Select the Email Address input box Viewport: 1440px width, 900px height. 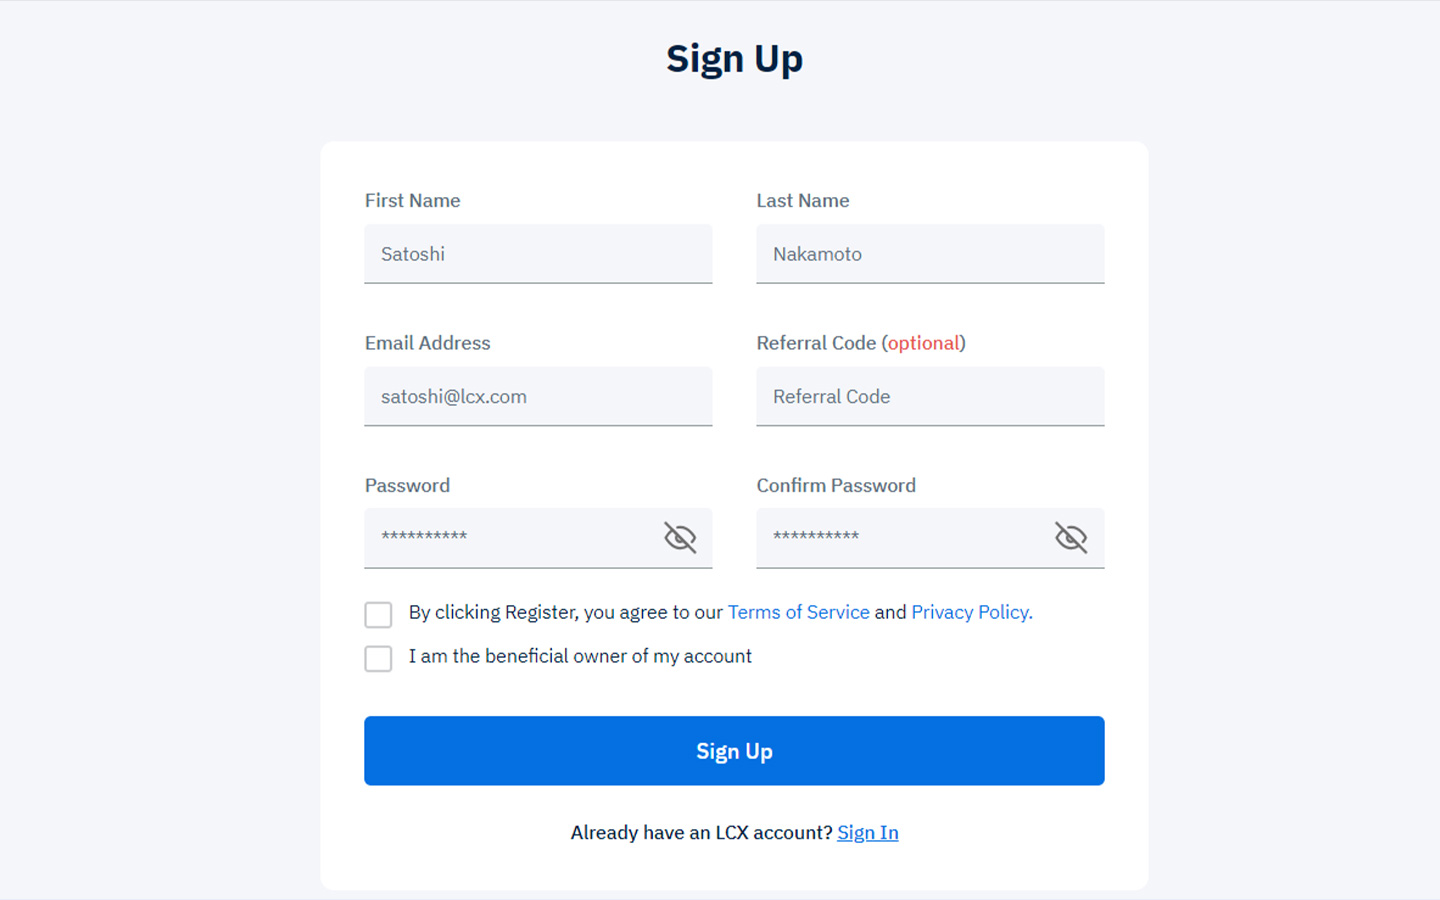pos(538,397)
